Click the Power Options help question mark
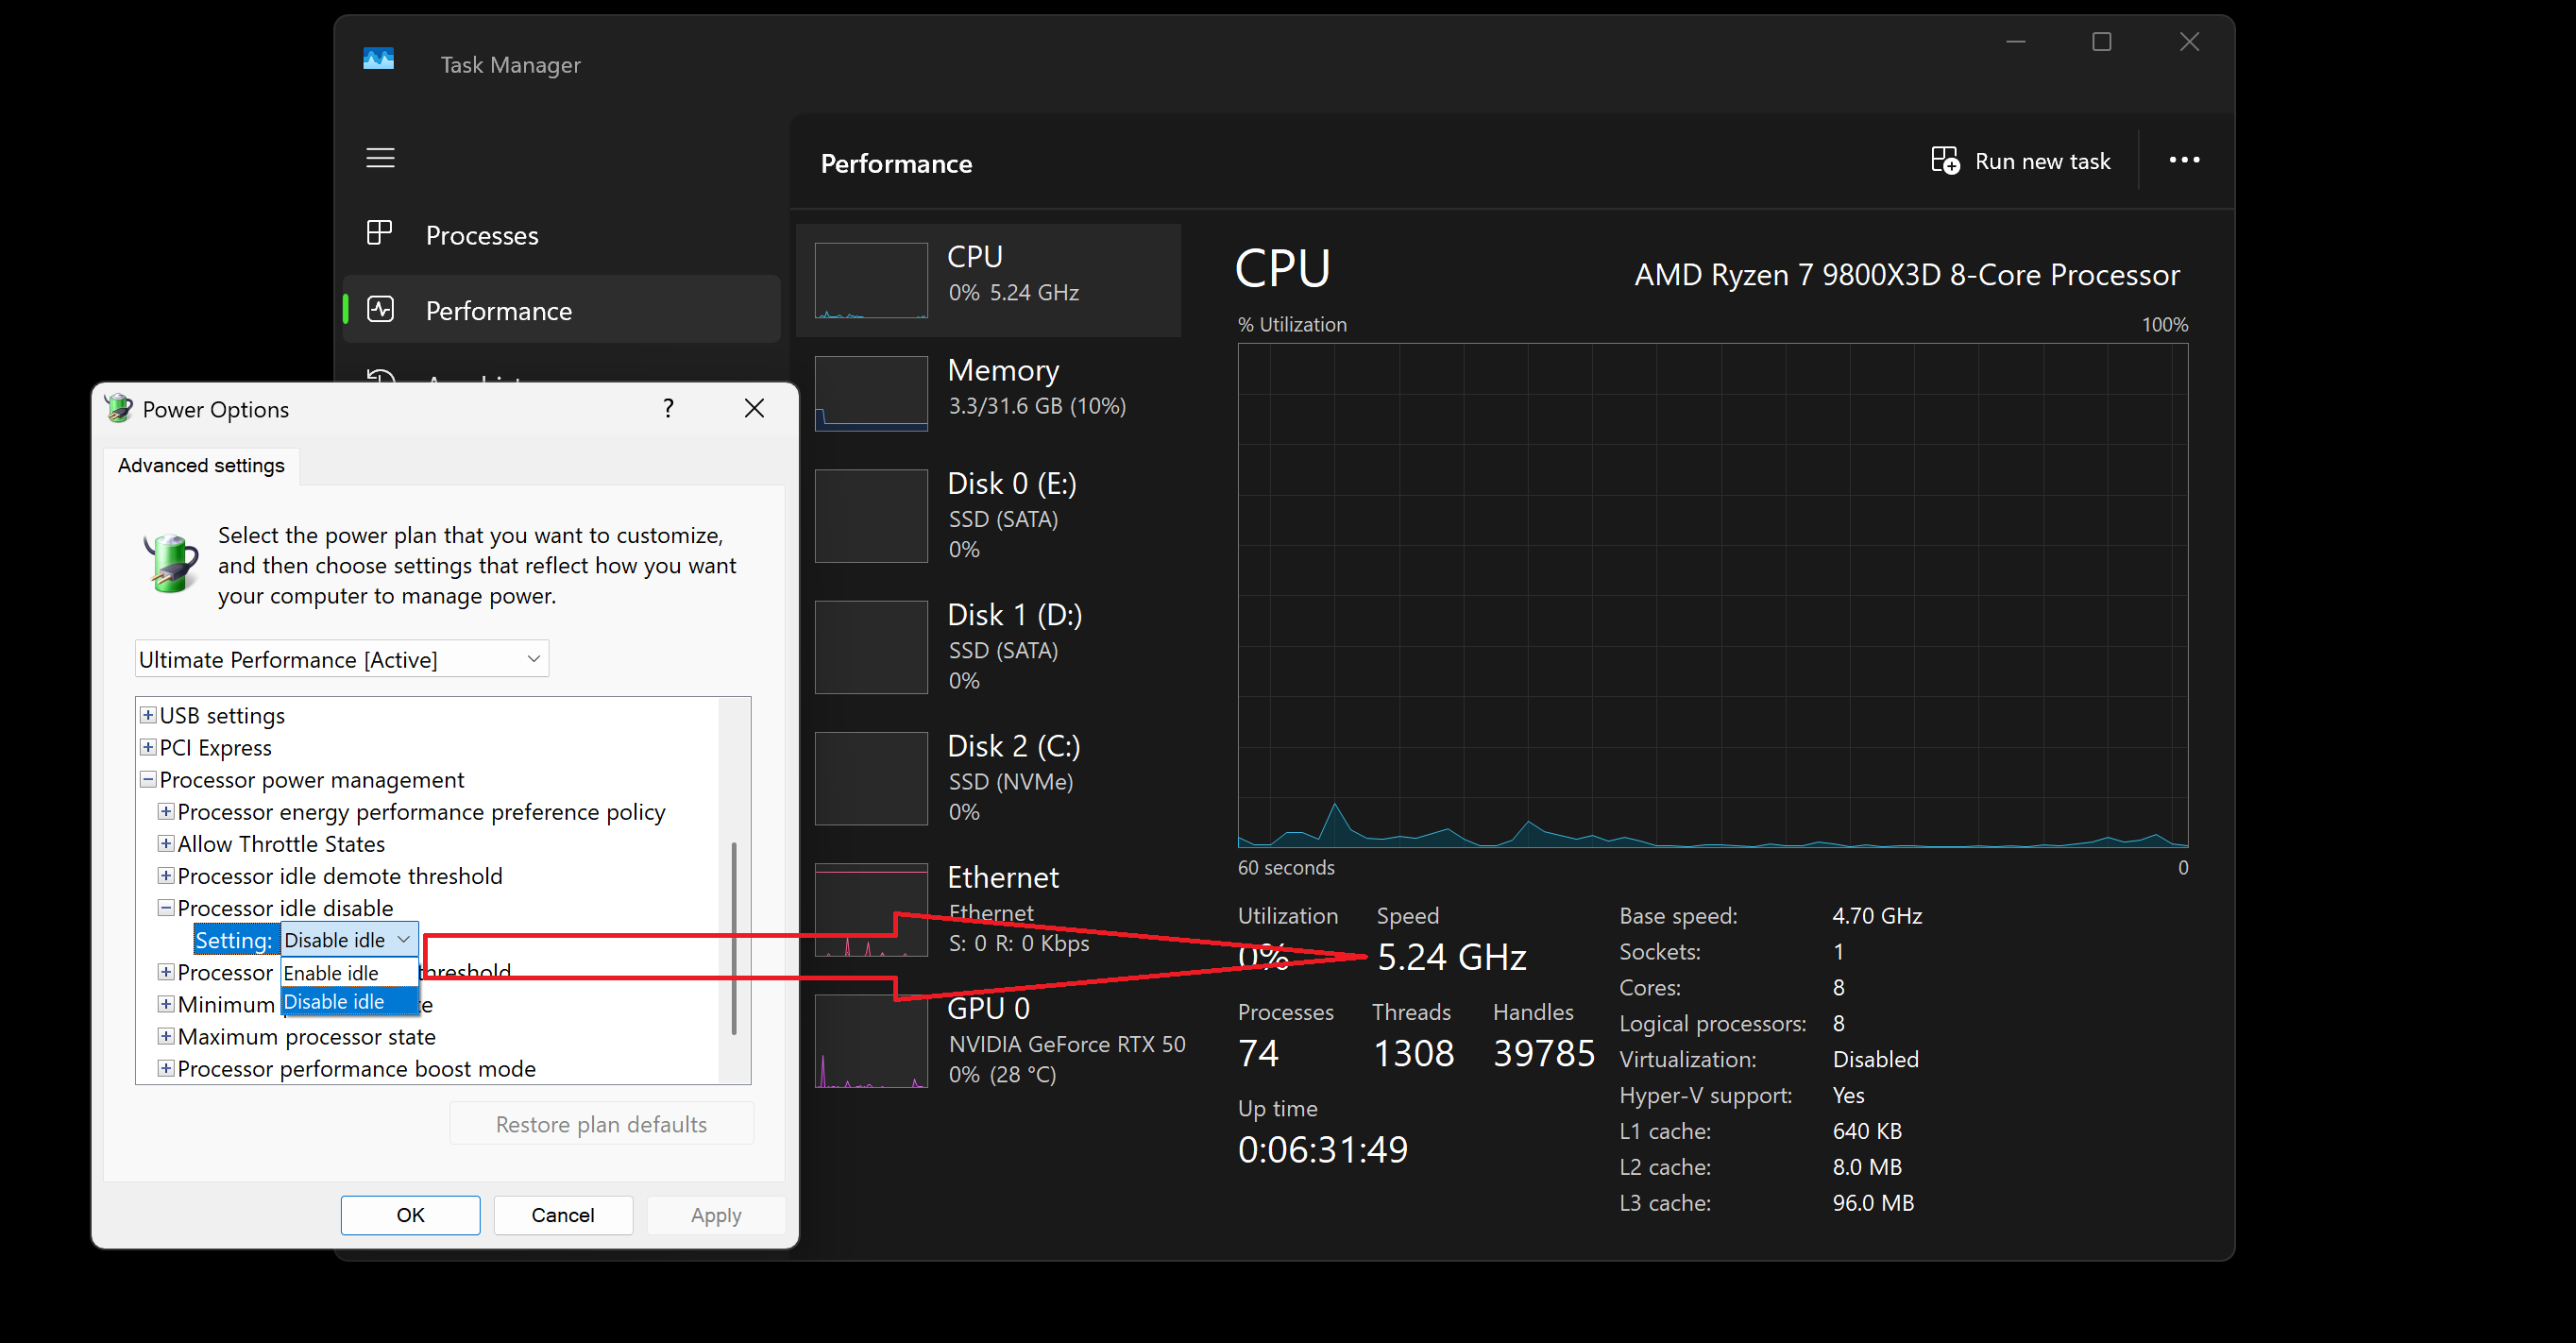Screen dimensions: 2576x1343 click(x=668, y=408)
